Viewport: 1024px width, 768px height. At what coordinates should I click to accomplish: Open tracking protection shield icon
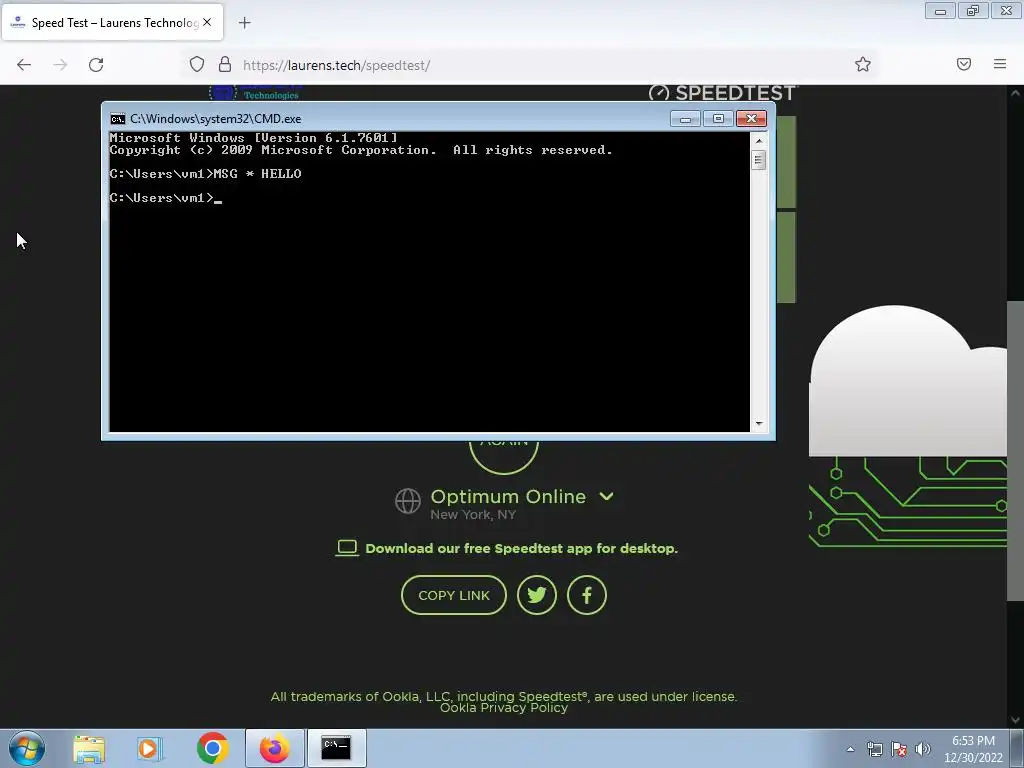[x=197, y=64]
